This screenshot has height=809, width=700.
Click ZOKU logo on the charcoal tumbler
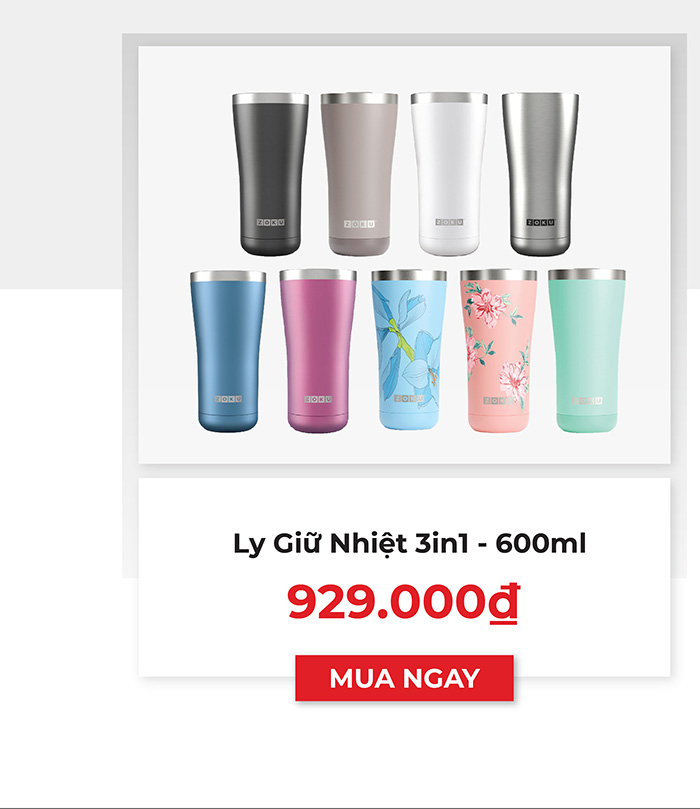click(x=271, y=222)
